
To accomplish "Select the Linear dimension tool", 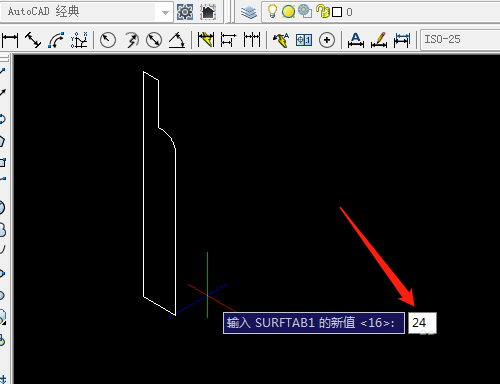I will [x=10, y=40].
